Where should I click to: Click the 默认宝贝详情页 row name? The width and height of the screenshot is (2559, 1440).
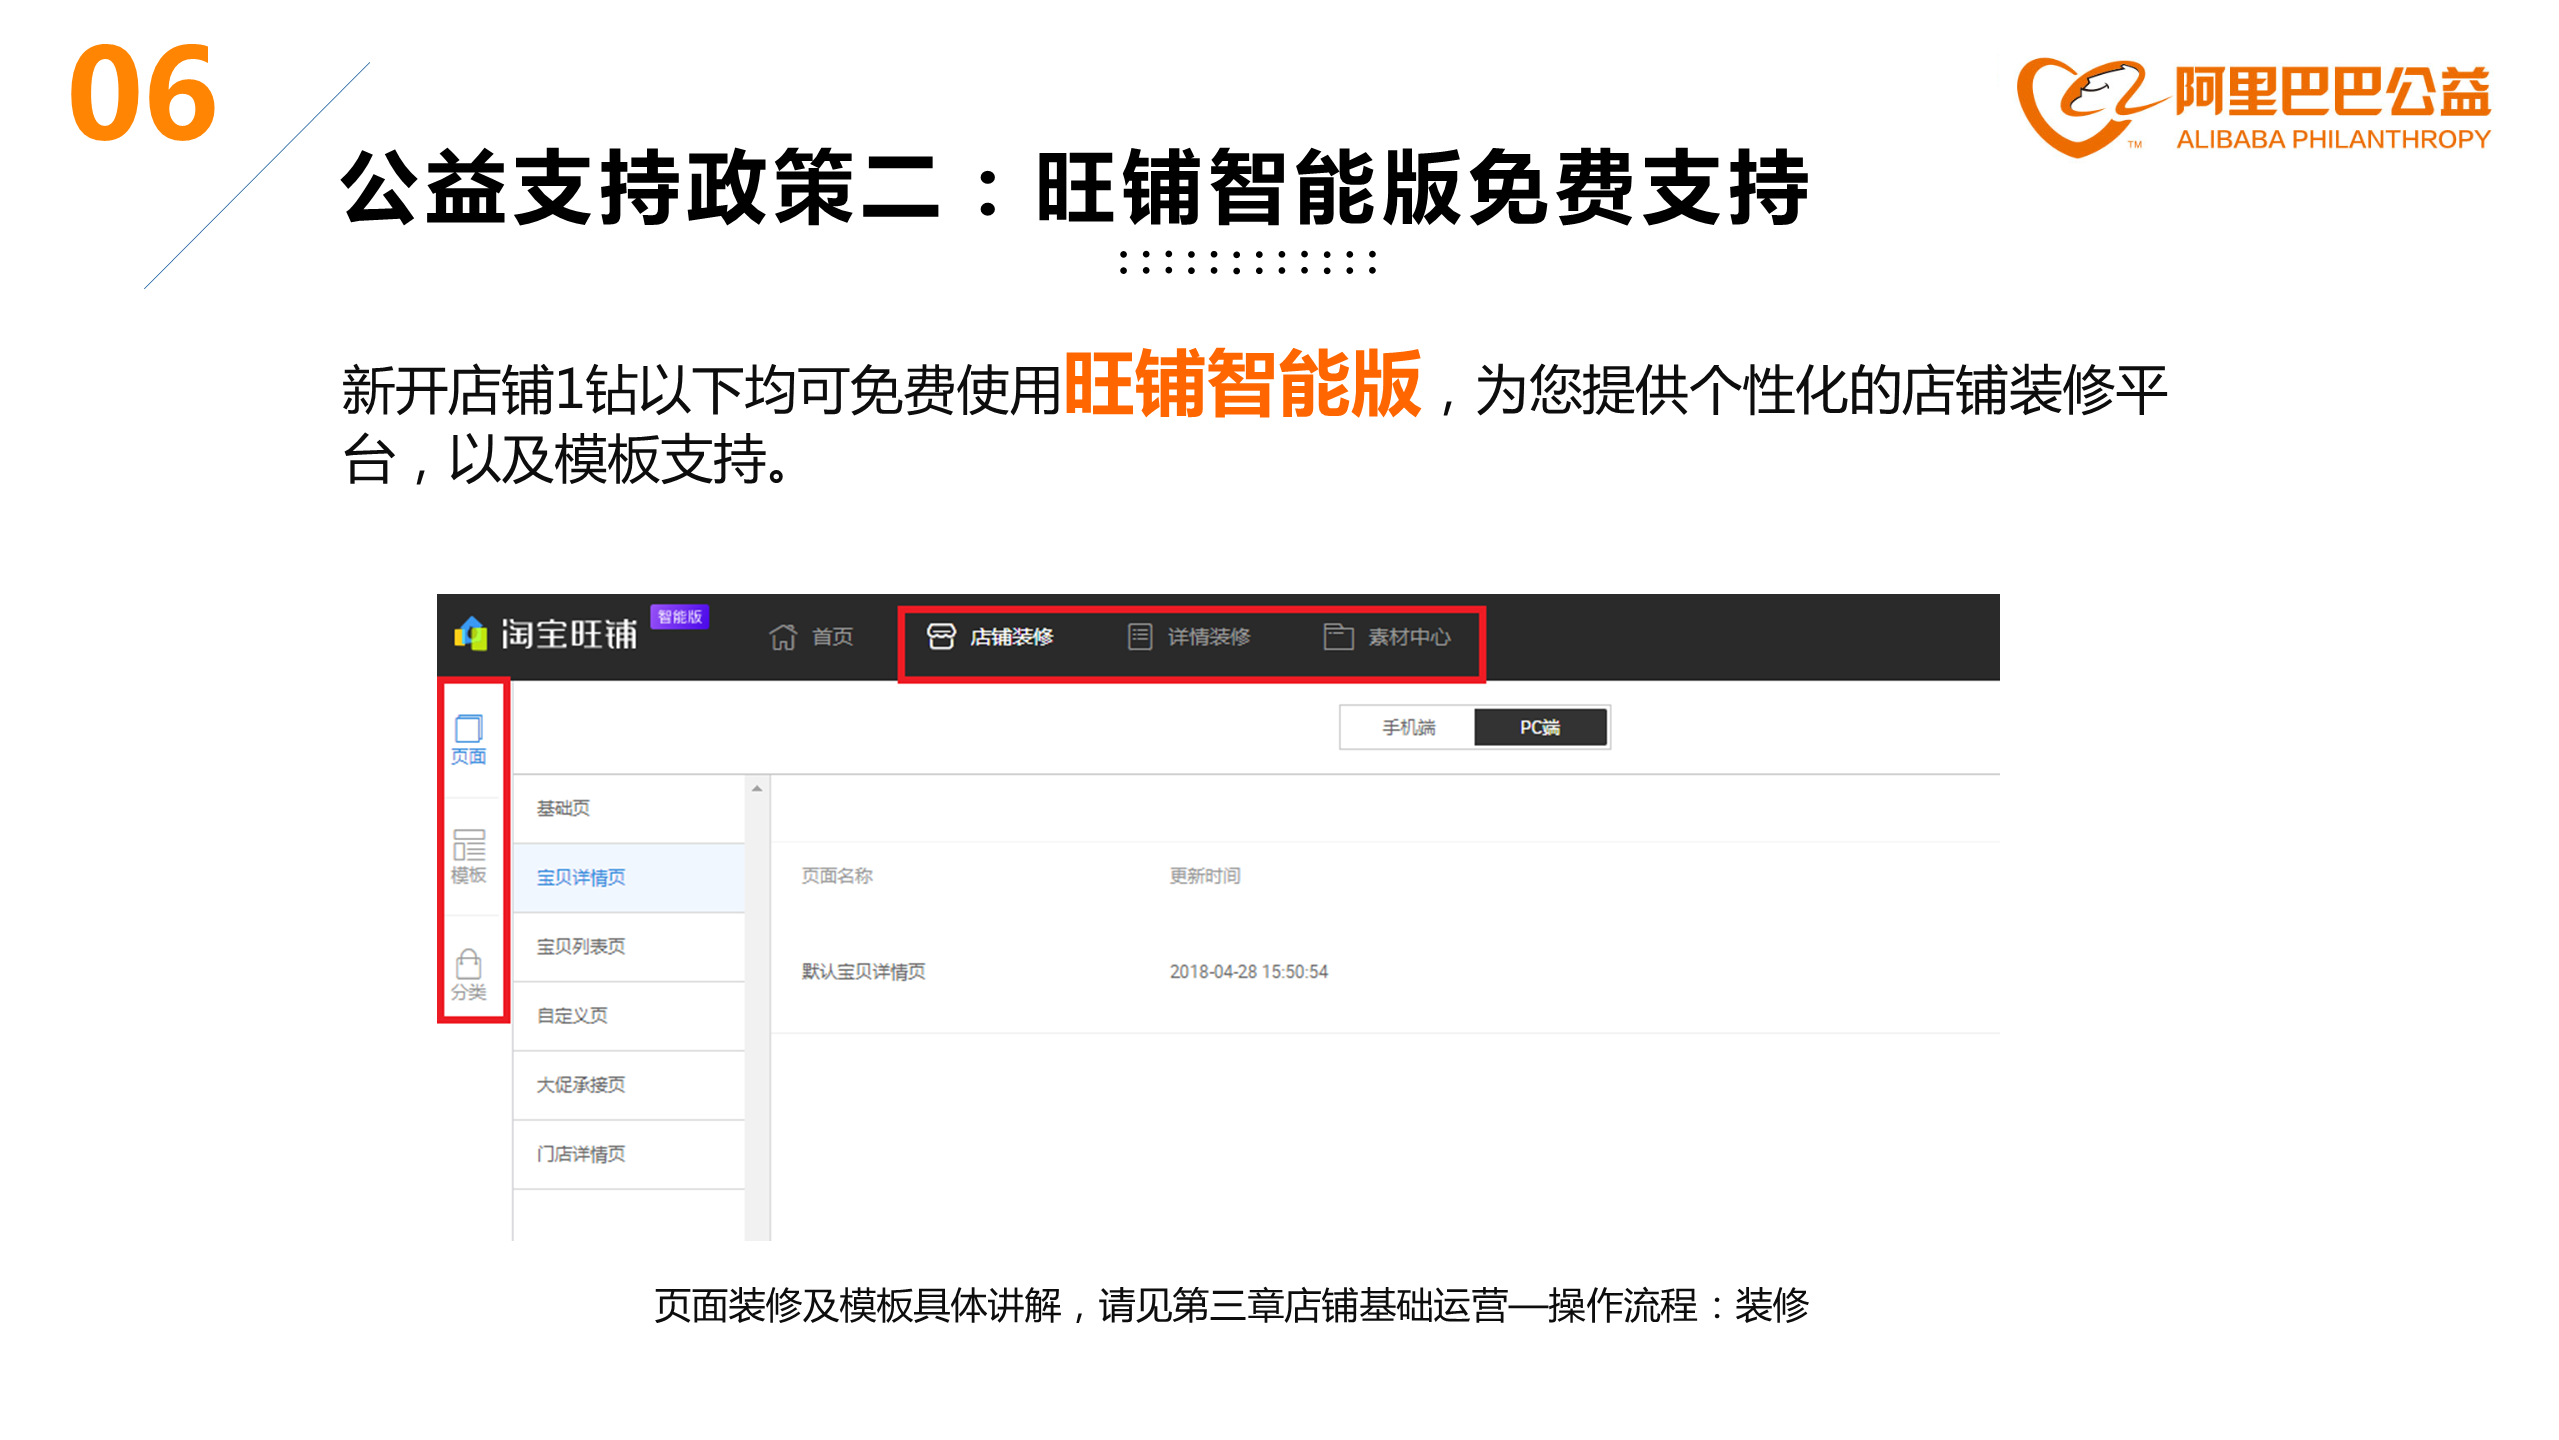click(x=863, y=971)
